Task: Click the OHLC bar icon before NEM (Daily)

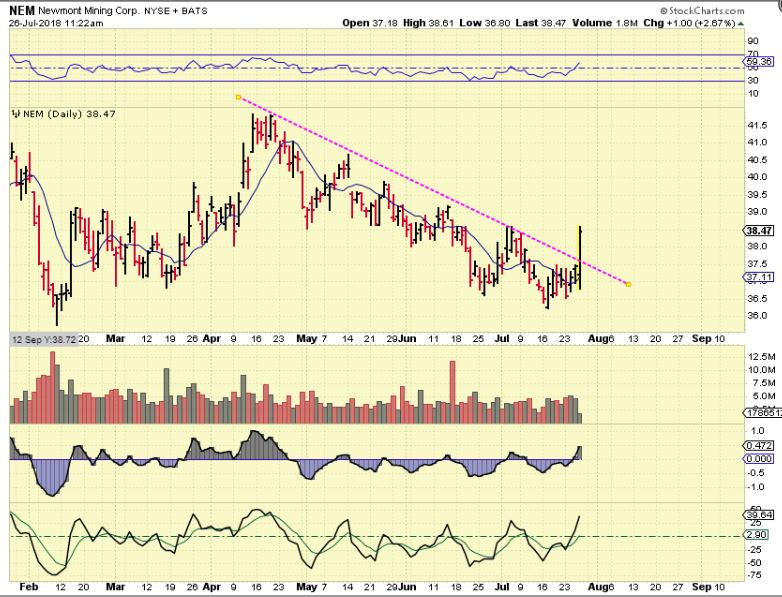Action: [x=16, y=114]
